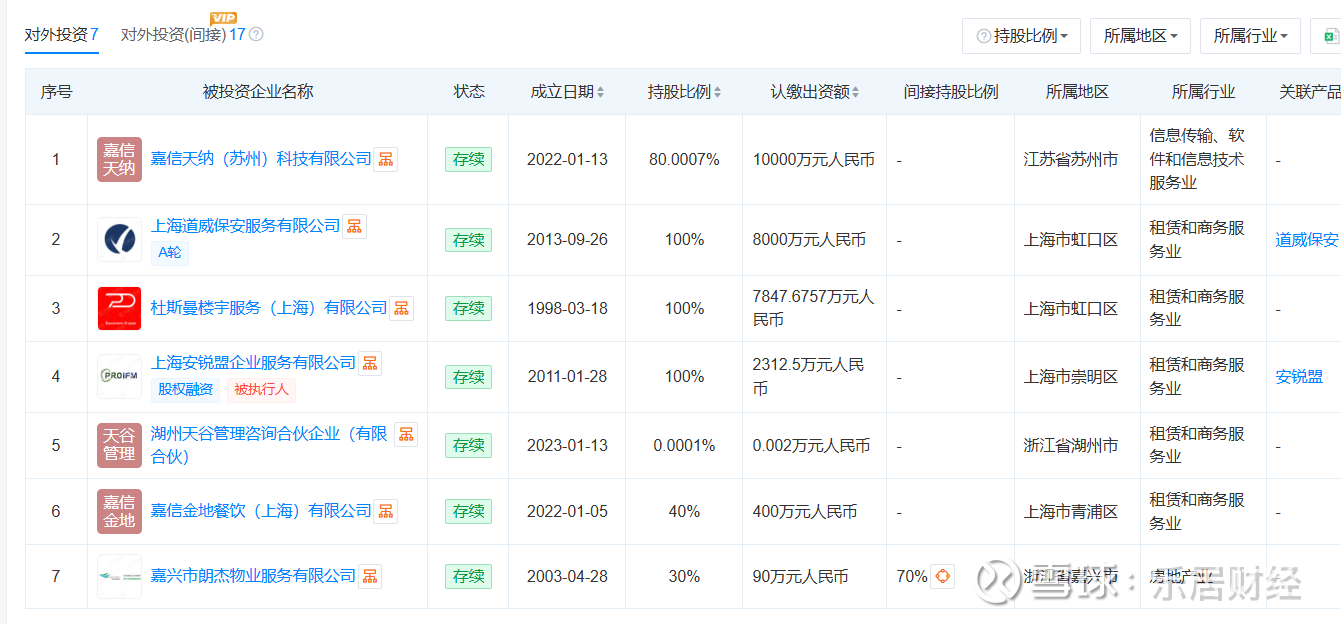Click equity structure icon beside 嘉信金地餐饮

[385, 511]
